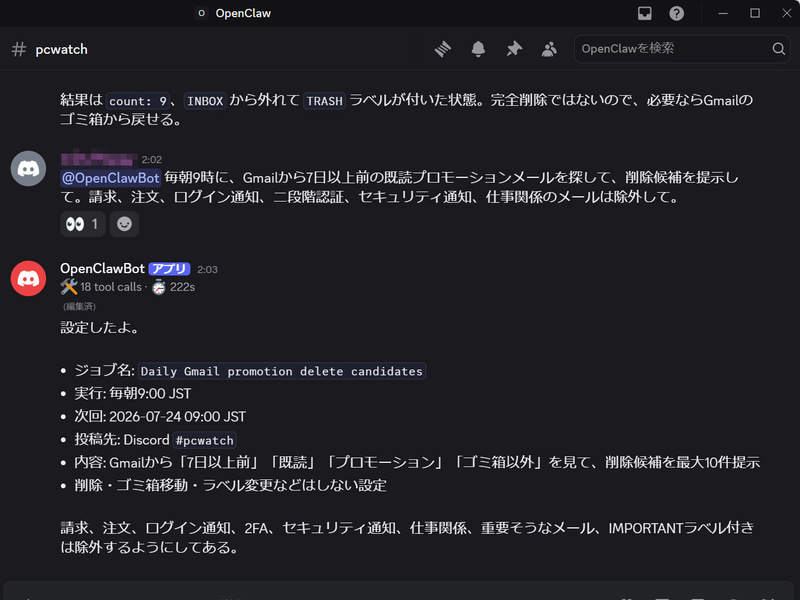Screen dimensions: 800x600
Task: Select the INBOX code snippet
Action: (205, 101)
